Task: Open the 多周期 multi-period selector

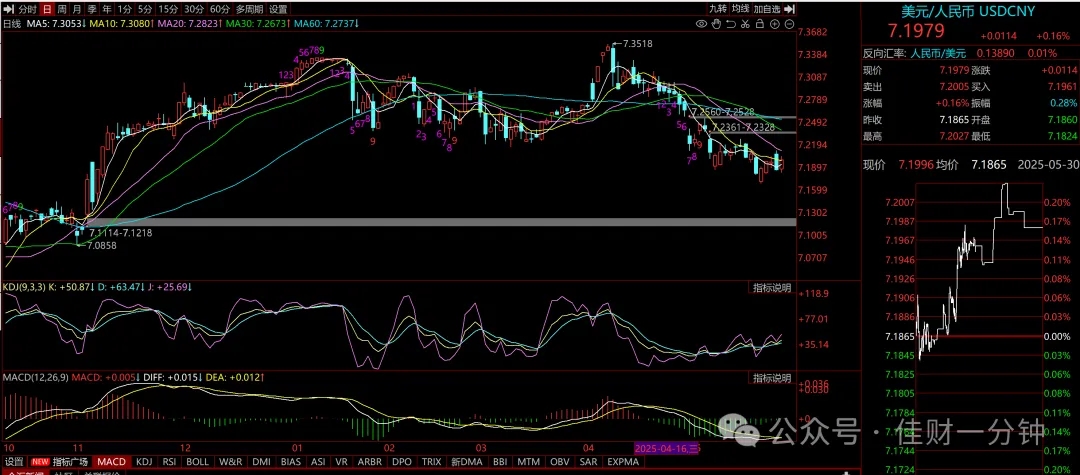Action: click(249, 9)
